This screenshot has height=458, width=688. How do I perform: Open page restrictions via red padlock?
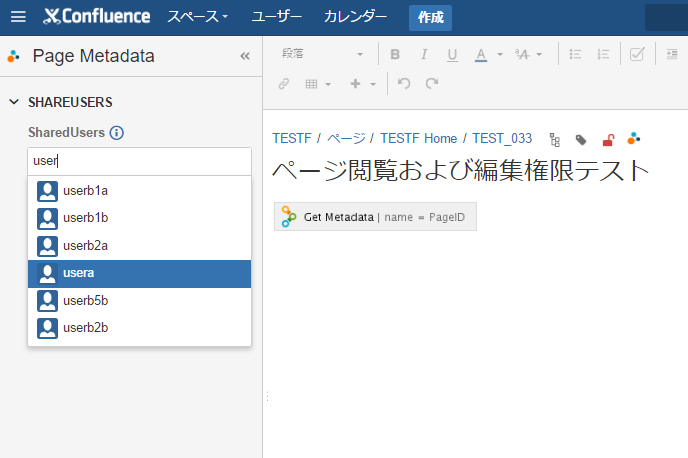click(x=608, y=140)
